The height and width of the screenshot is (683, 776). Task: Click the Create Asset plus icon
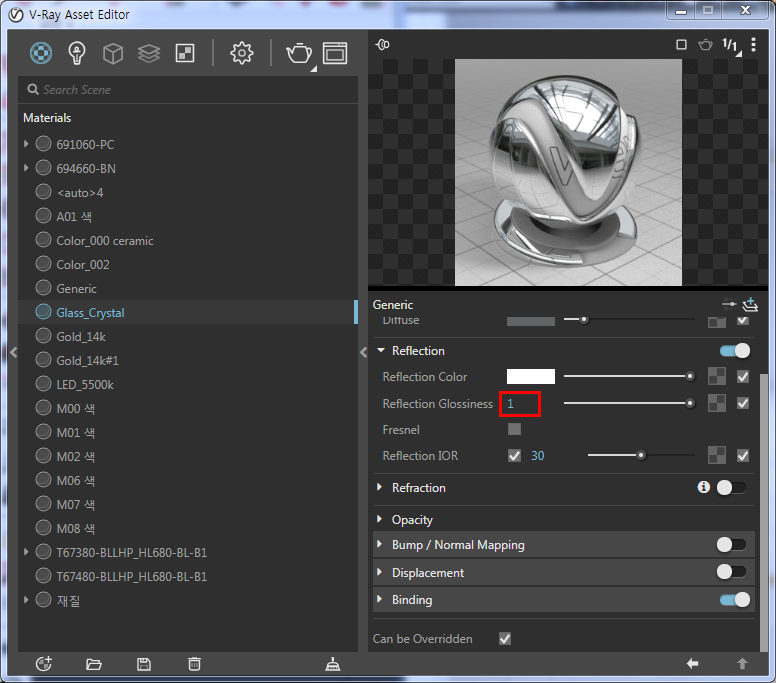click(x=44, y=664)
